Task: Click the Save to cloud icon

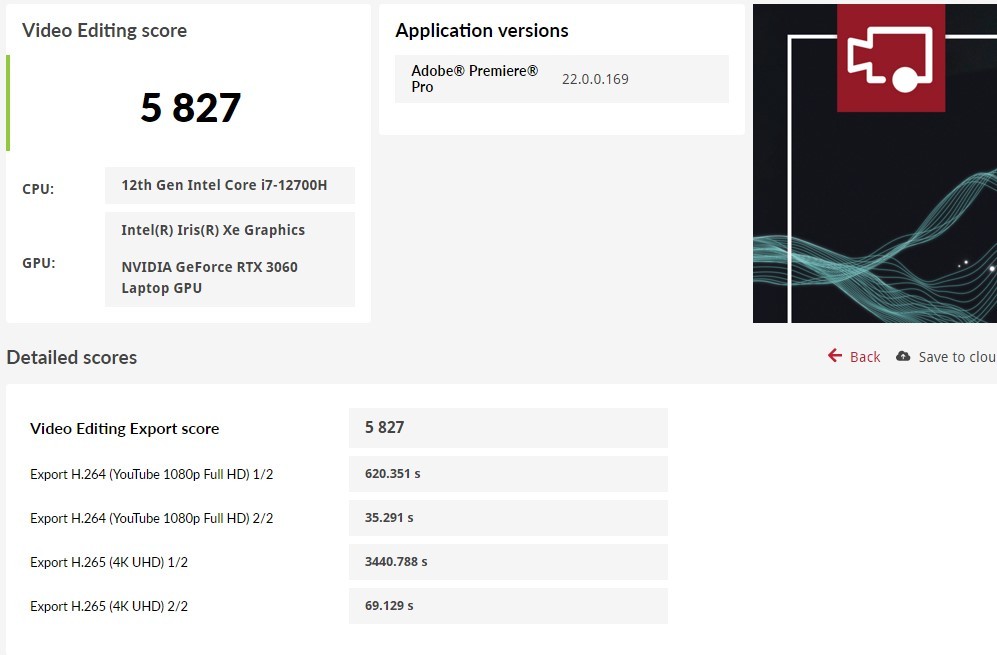Action: click(903, 357)
